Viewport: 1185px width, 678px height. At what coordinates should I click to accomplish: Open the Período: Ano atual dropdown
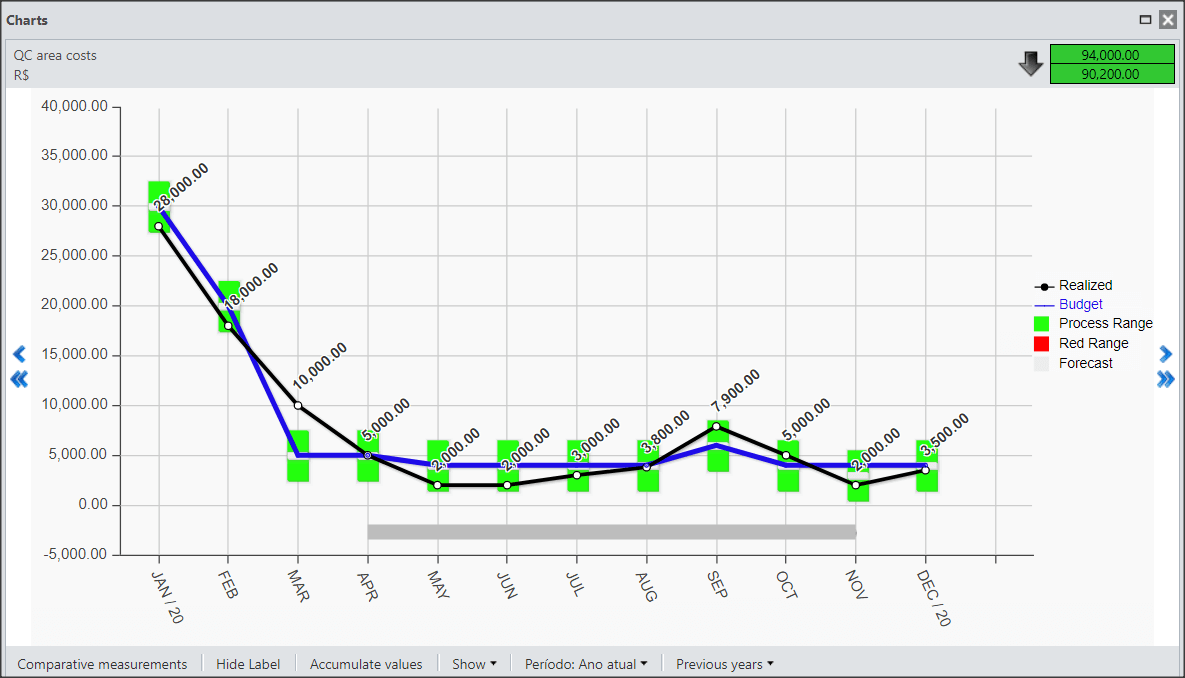(x=586, y=664)
